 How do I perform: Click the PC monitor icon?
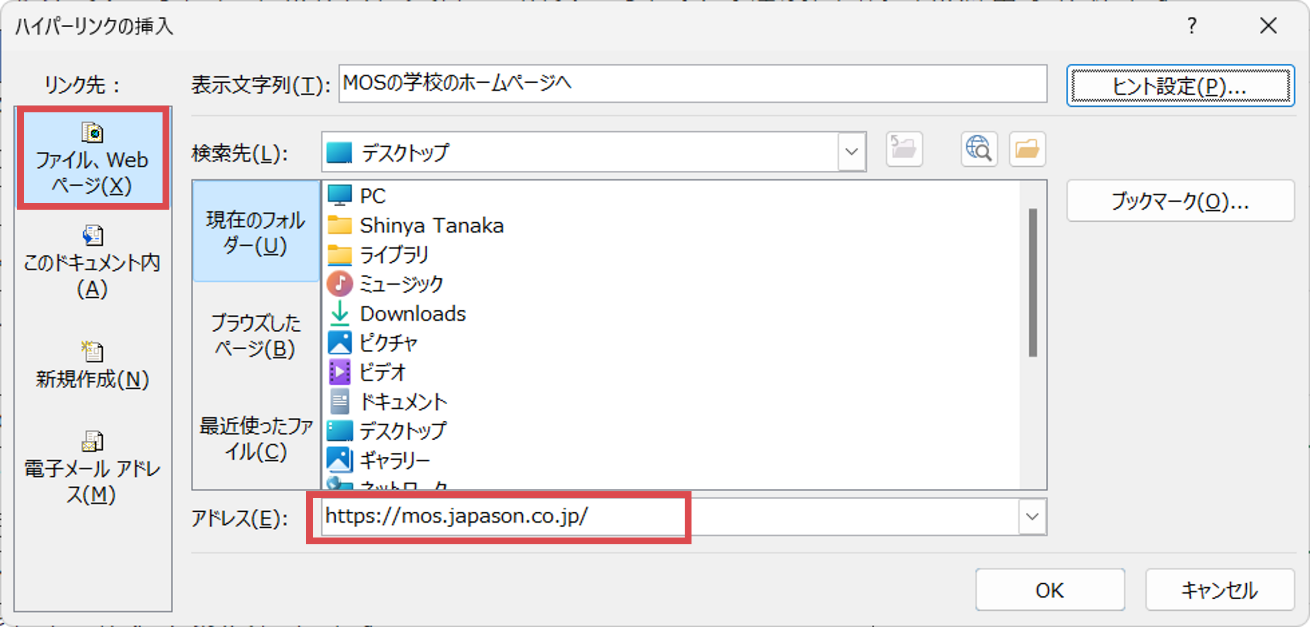340,196
